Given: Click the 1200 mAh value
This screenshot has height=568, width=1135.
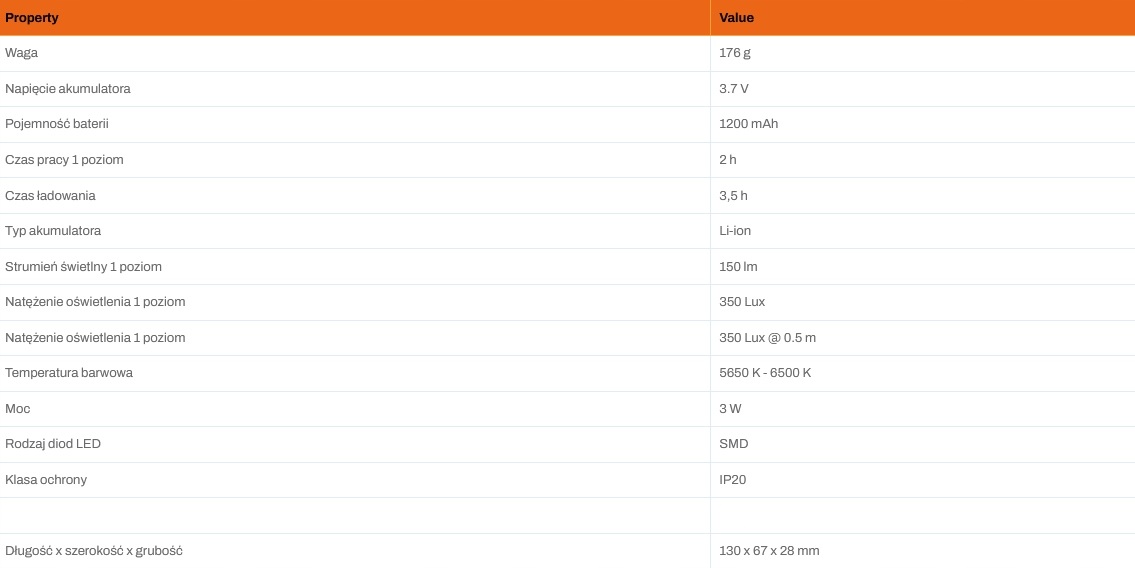Looking at the screenshot, I should (748, 124).
